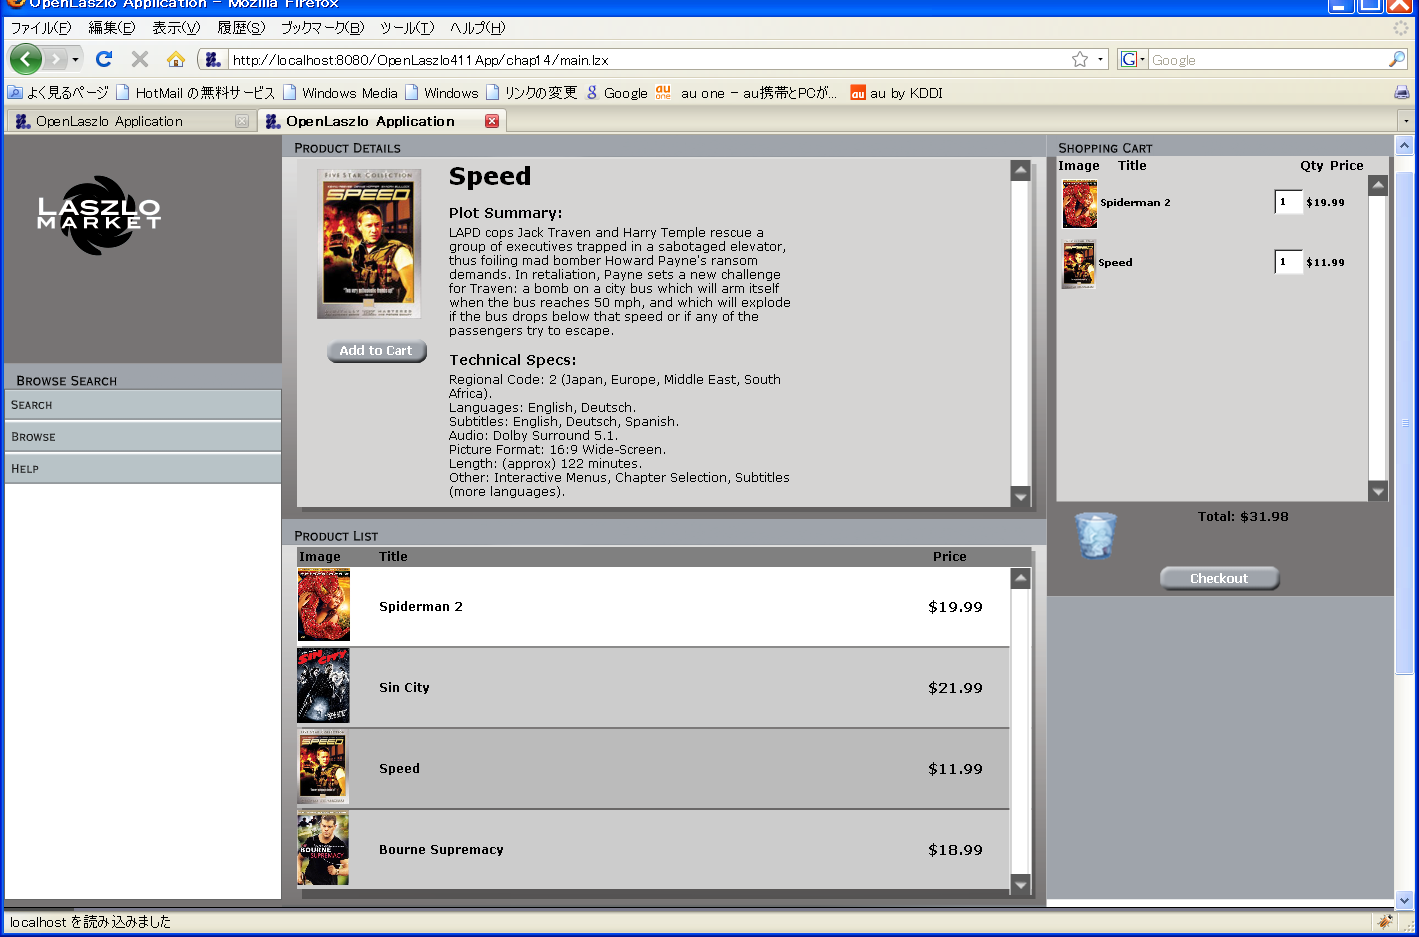Image resolution: width=1419 pixels, height=937 pixels.
Task: Select the Sin City thumbnail in product list
Action: 323,686
